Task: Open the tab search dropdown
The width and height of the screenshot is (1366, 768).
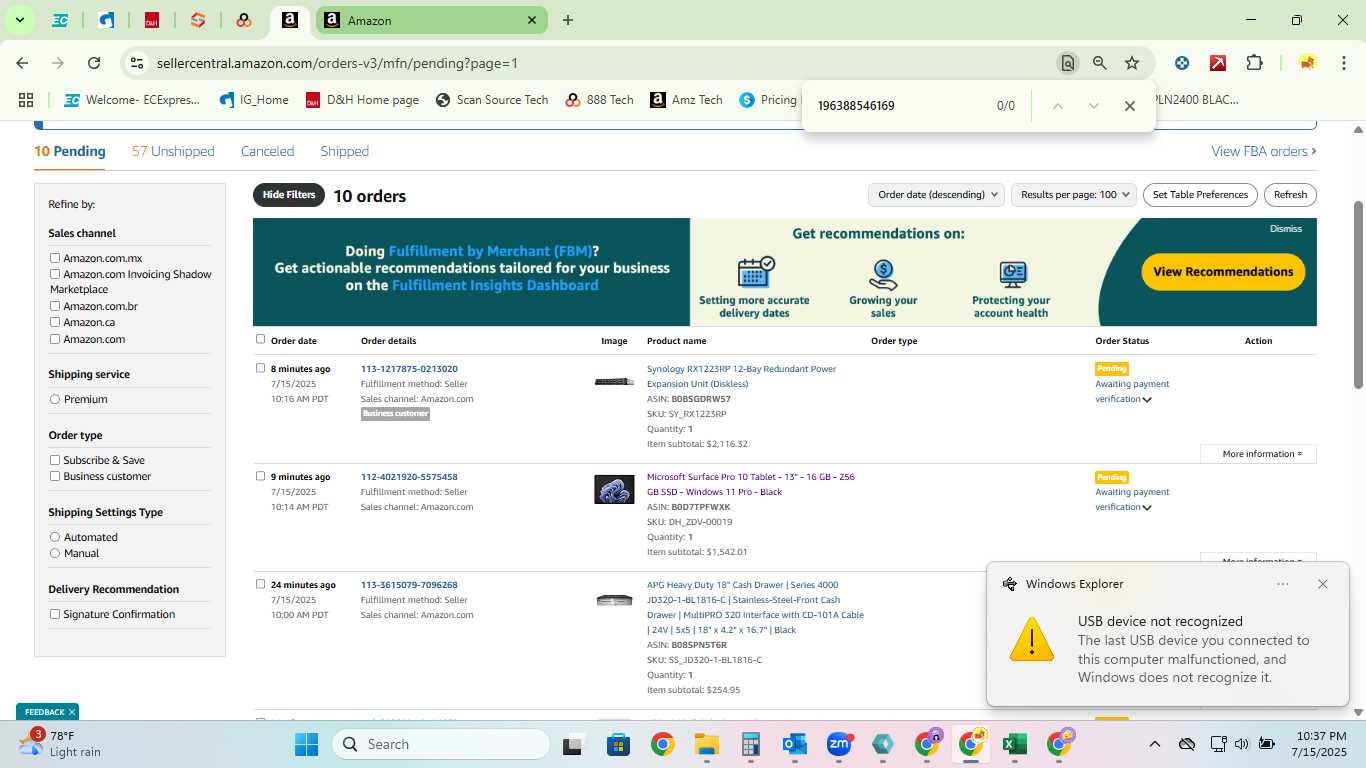Action: tap(19, 20)
